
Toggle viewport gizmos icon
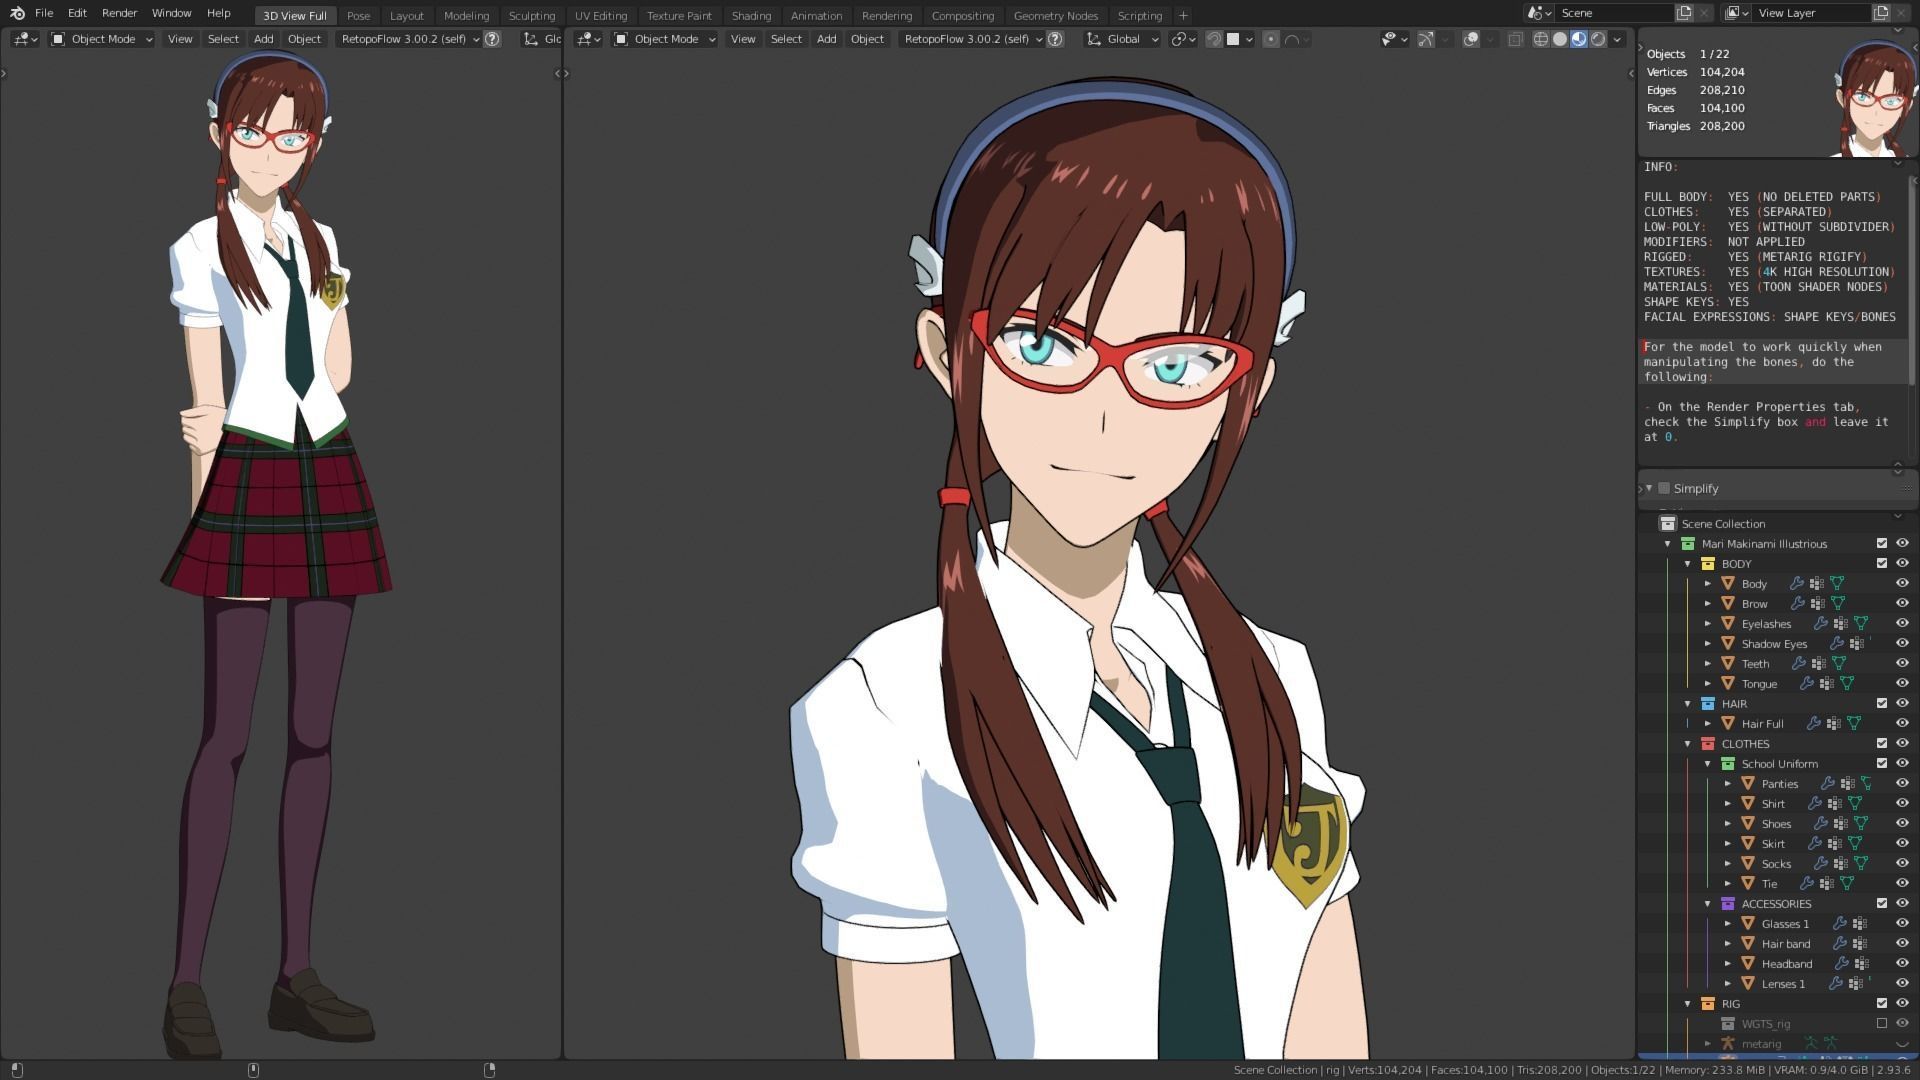(1425, 39)
